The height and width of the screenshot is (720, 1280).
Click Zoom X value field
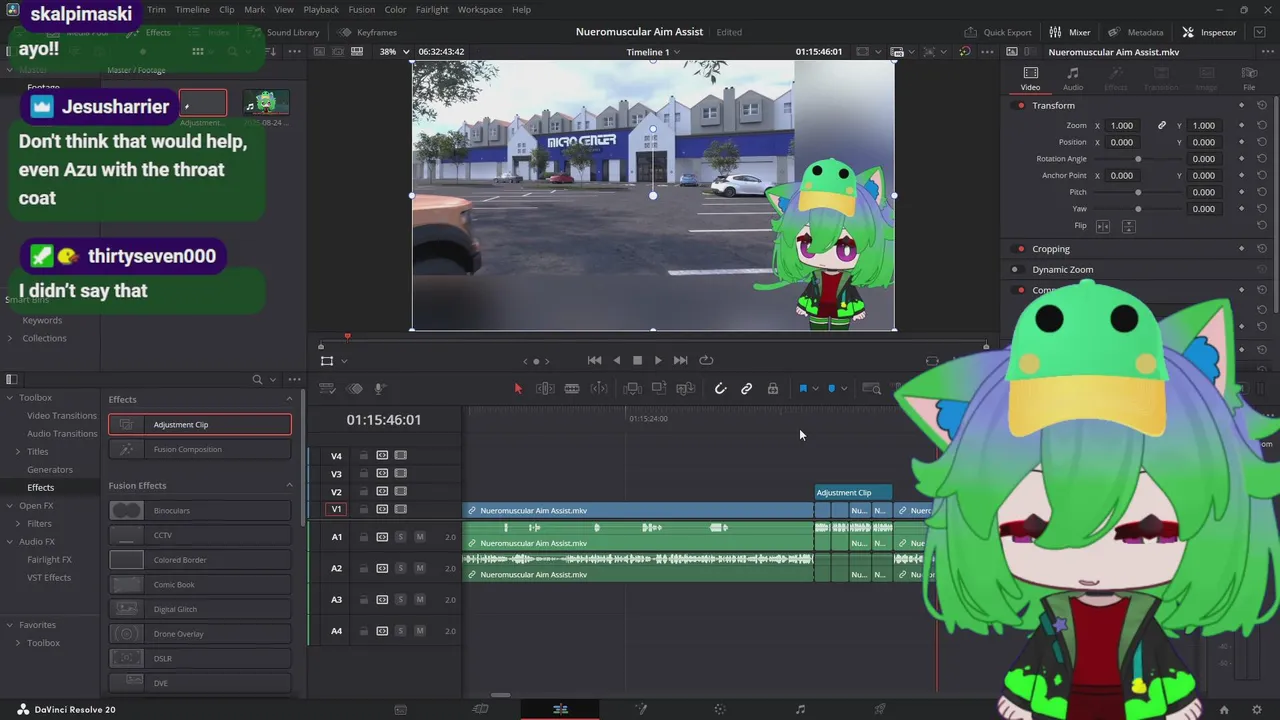(x=1122, y=125)
